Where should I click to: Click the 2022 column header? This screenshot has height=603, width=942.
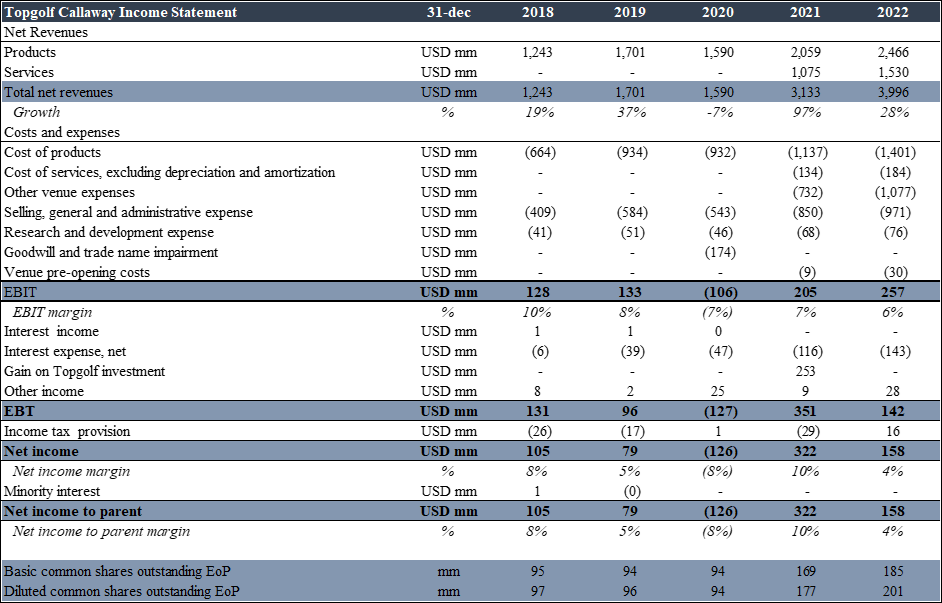pos(893,12)
